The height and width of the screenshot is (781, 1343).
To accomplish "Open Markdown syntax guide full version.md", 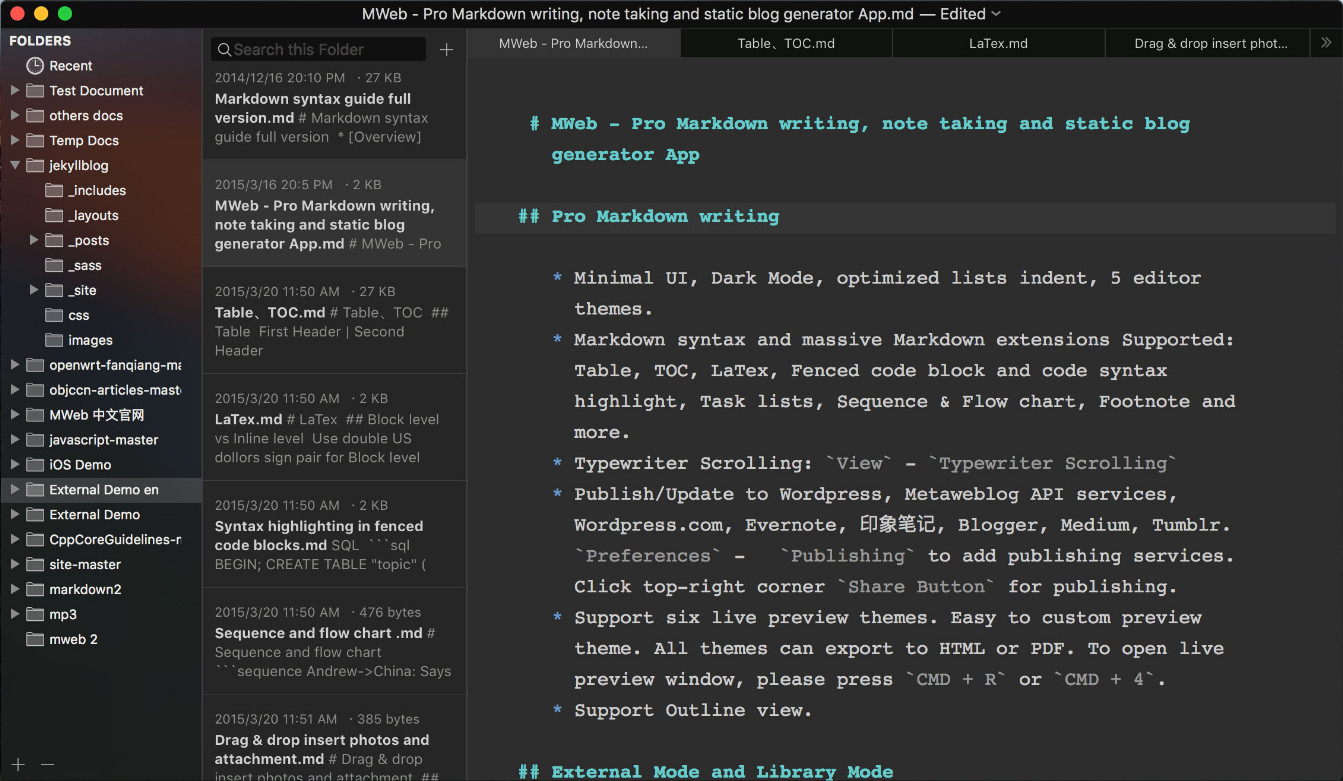I will pyautogui.click(x=334, y=108).
